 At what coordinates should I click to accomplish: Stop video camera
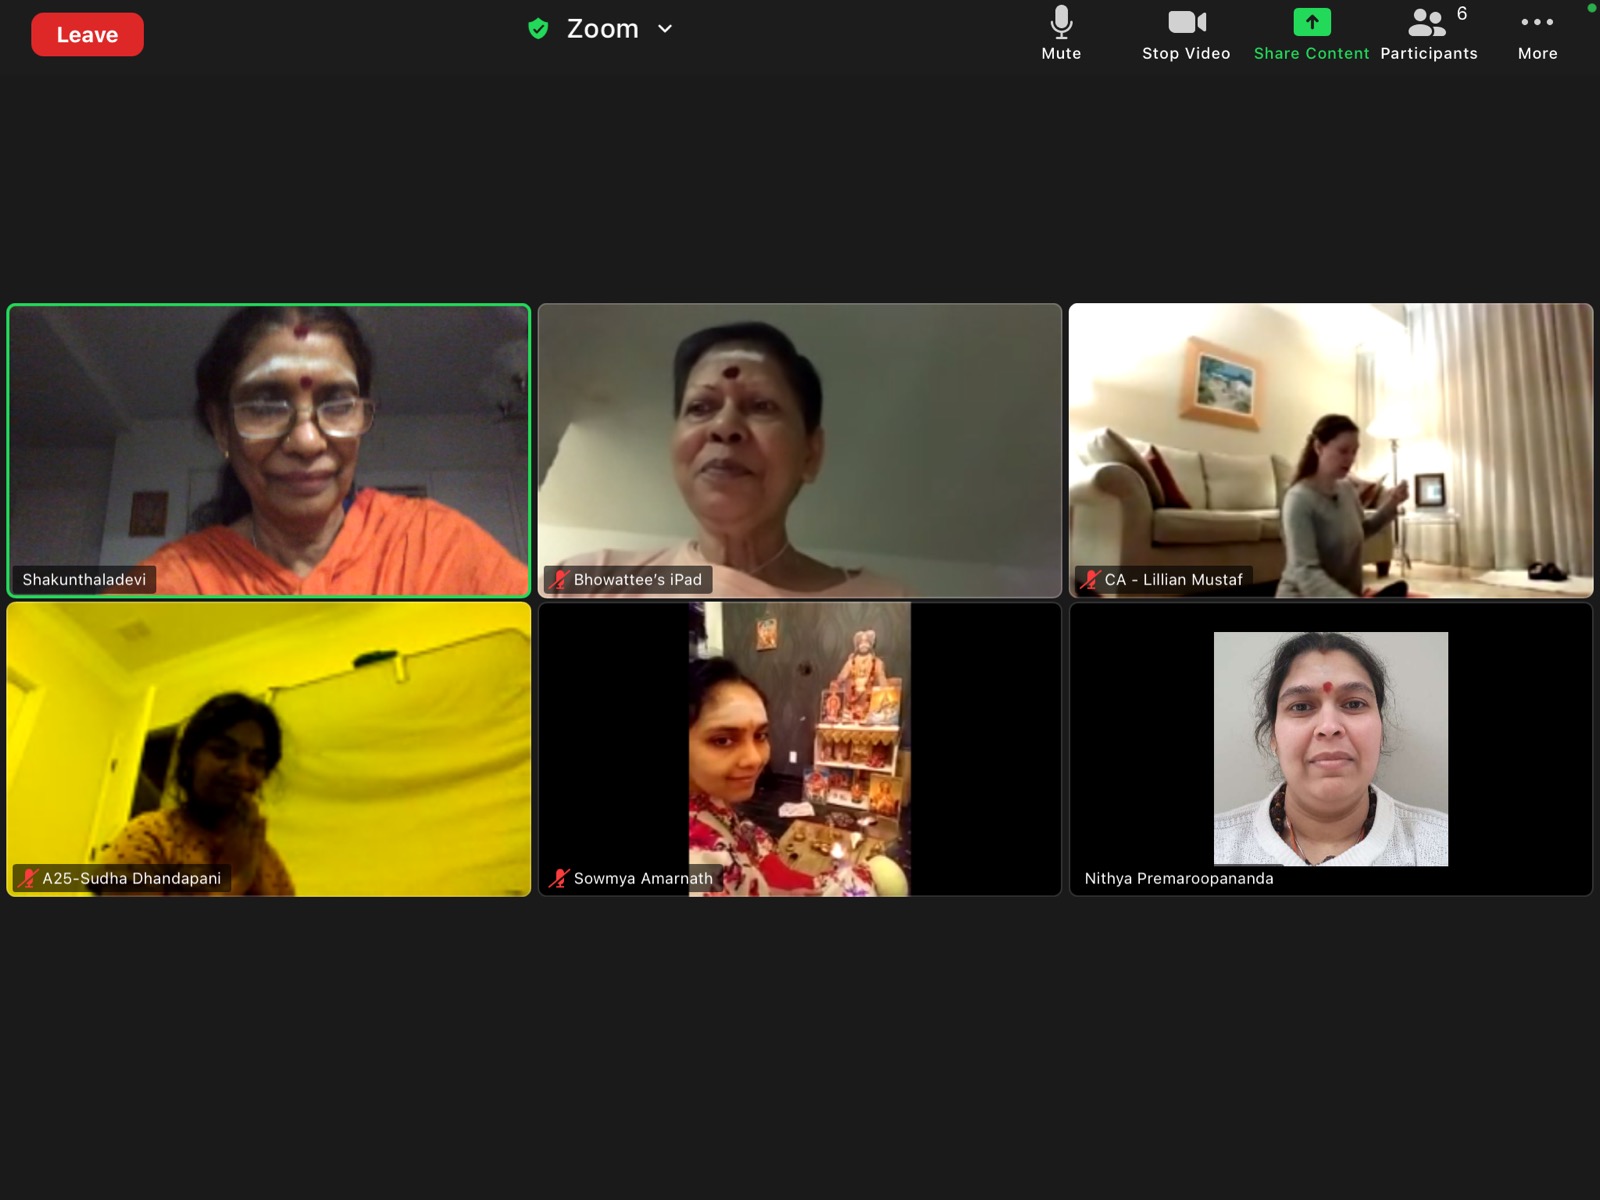pyautogui.click(x=1186, y=33)
